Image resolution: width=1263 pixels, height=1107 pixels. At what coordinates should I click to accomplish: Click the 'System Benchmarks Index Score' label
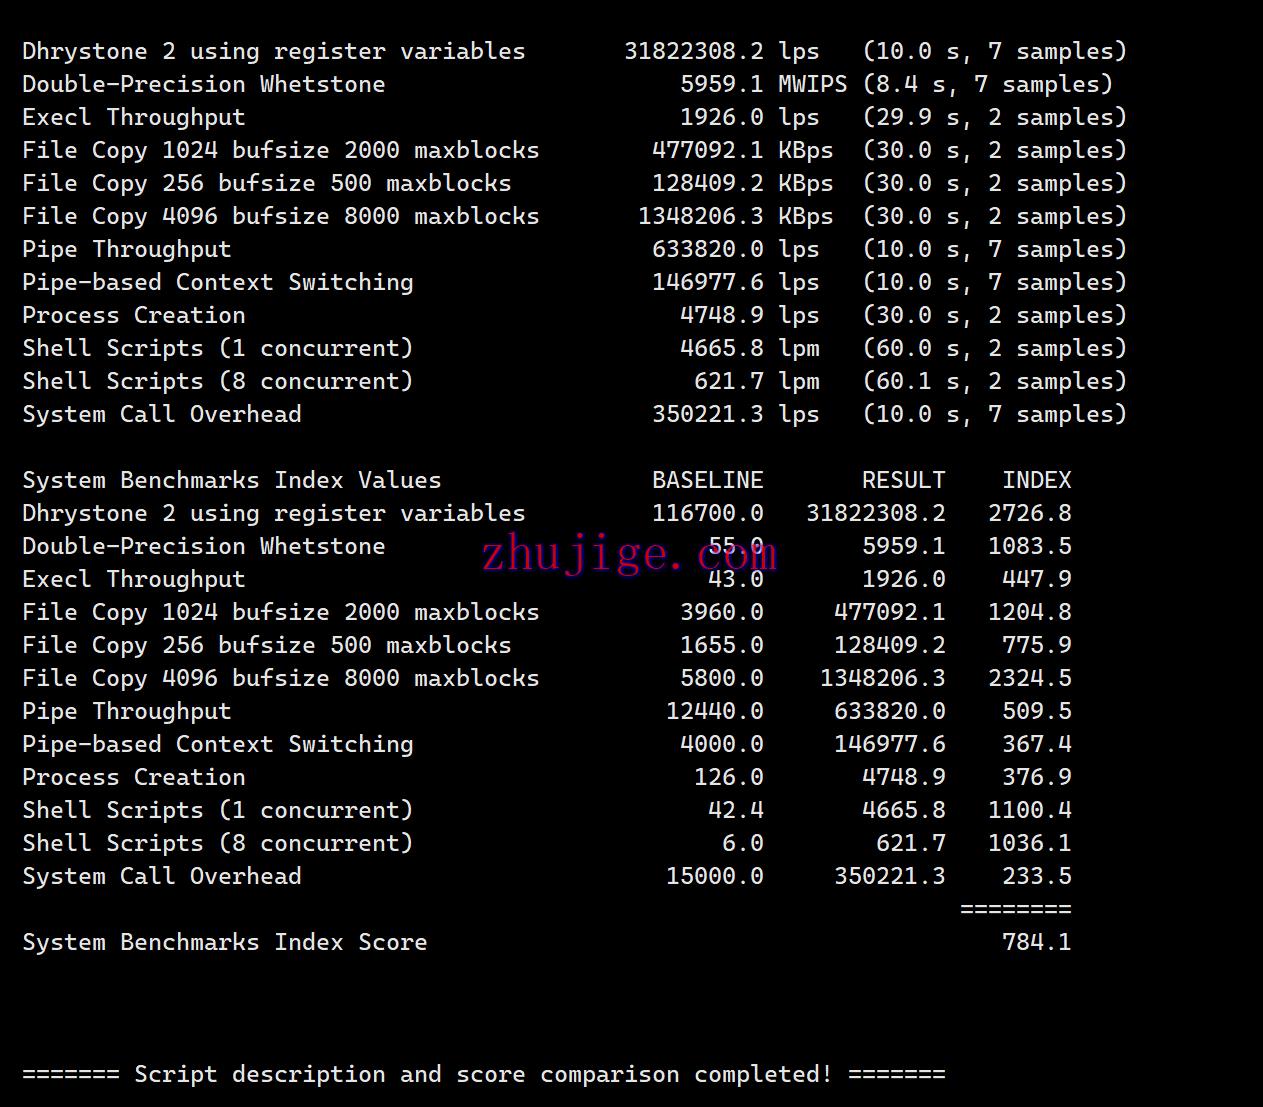(x=224, y=942)
